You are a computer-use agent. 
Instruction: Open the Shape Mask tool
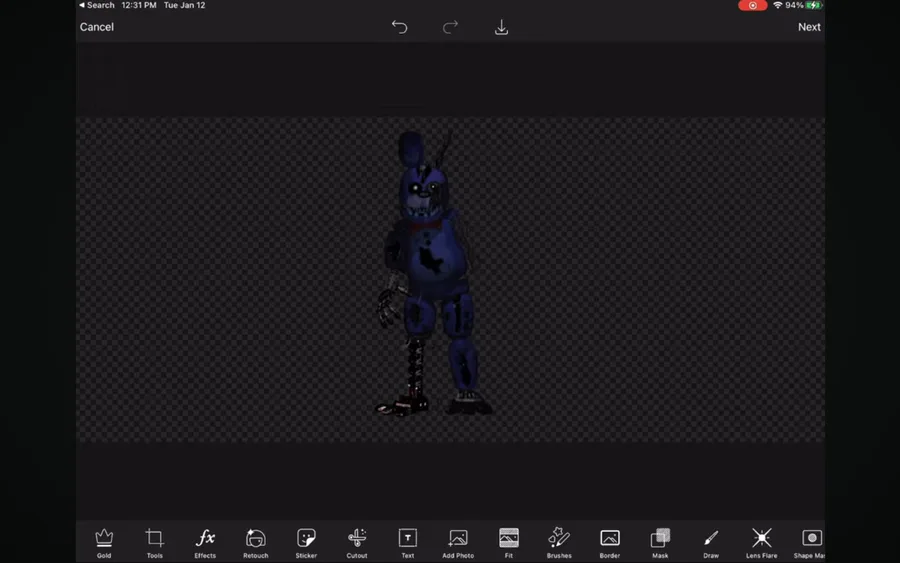[x=809, y=543]
